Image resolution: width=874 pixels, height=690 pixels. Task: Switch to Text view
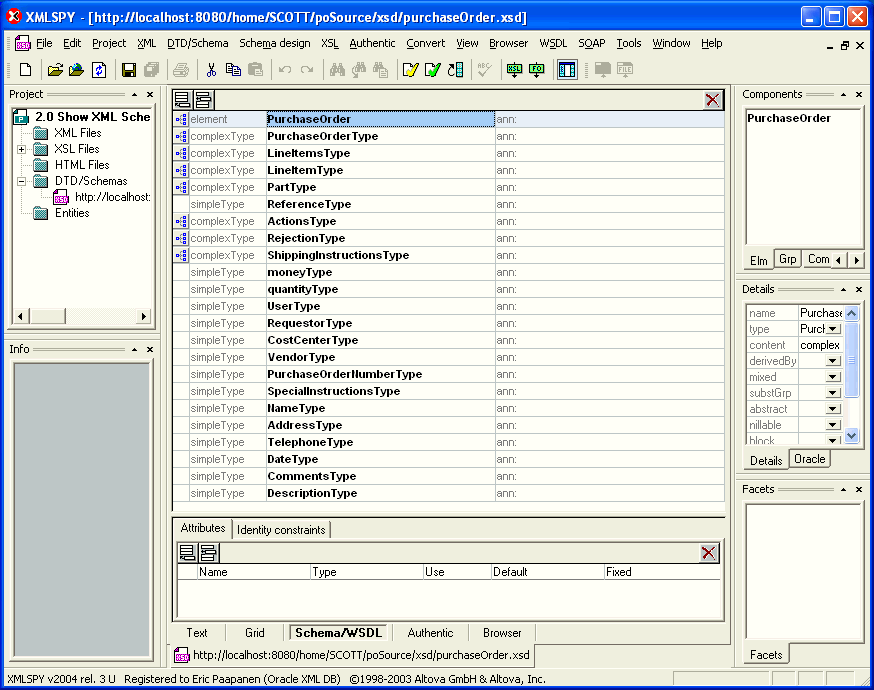(197, 633)
